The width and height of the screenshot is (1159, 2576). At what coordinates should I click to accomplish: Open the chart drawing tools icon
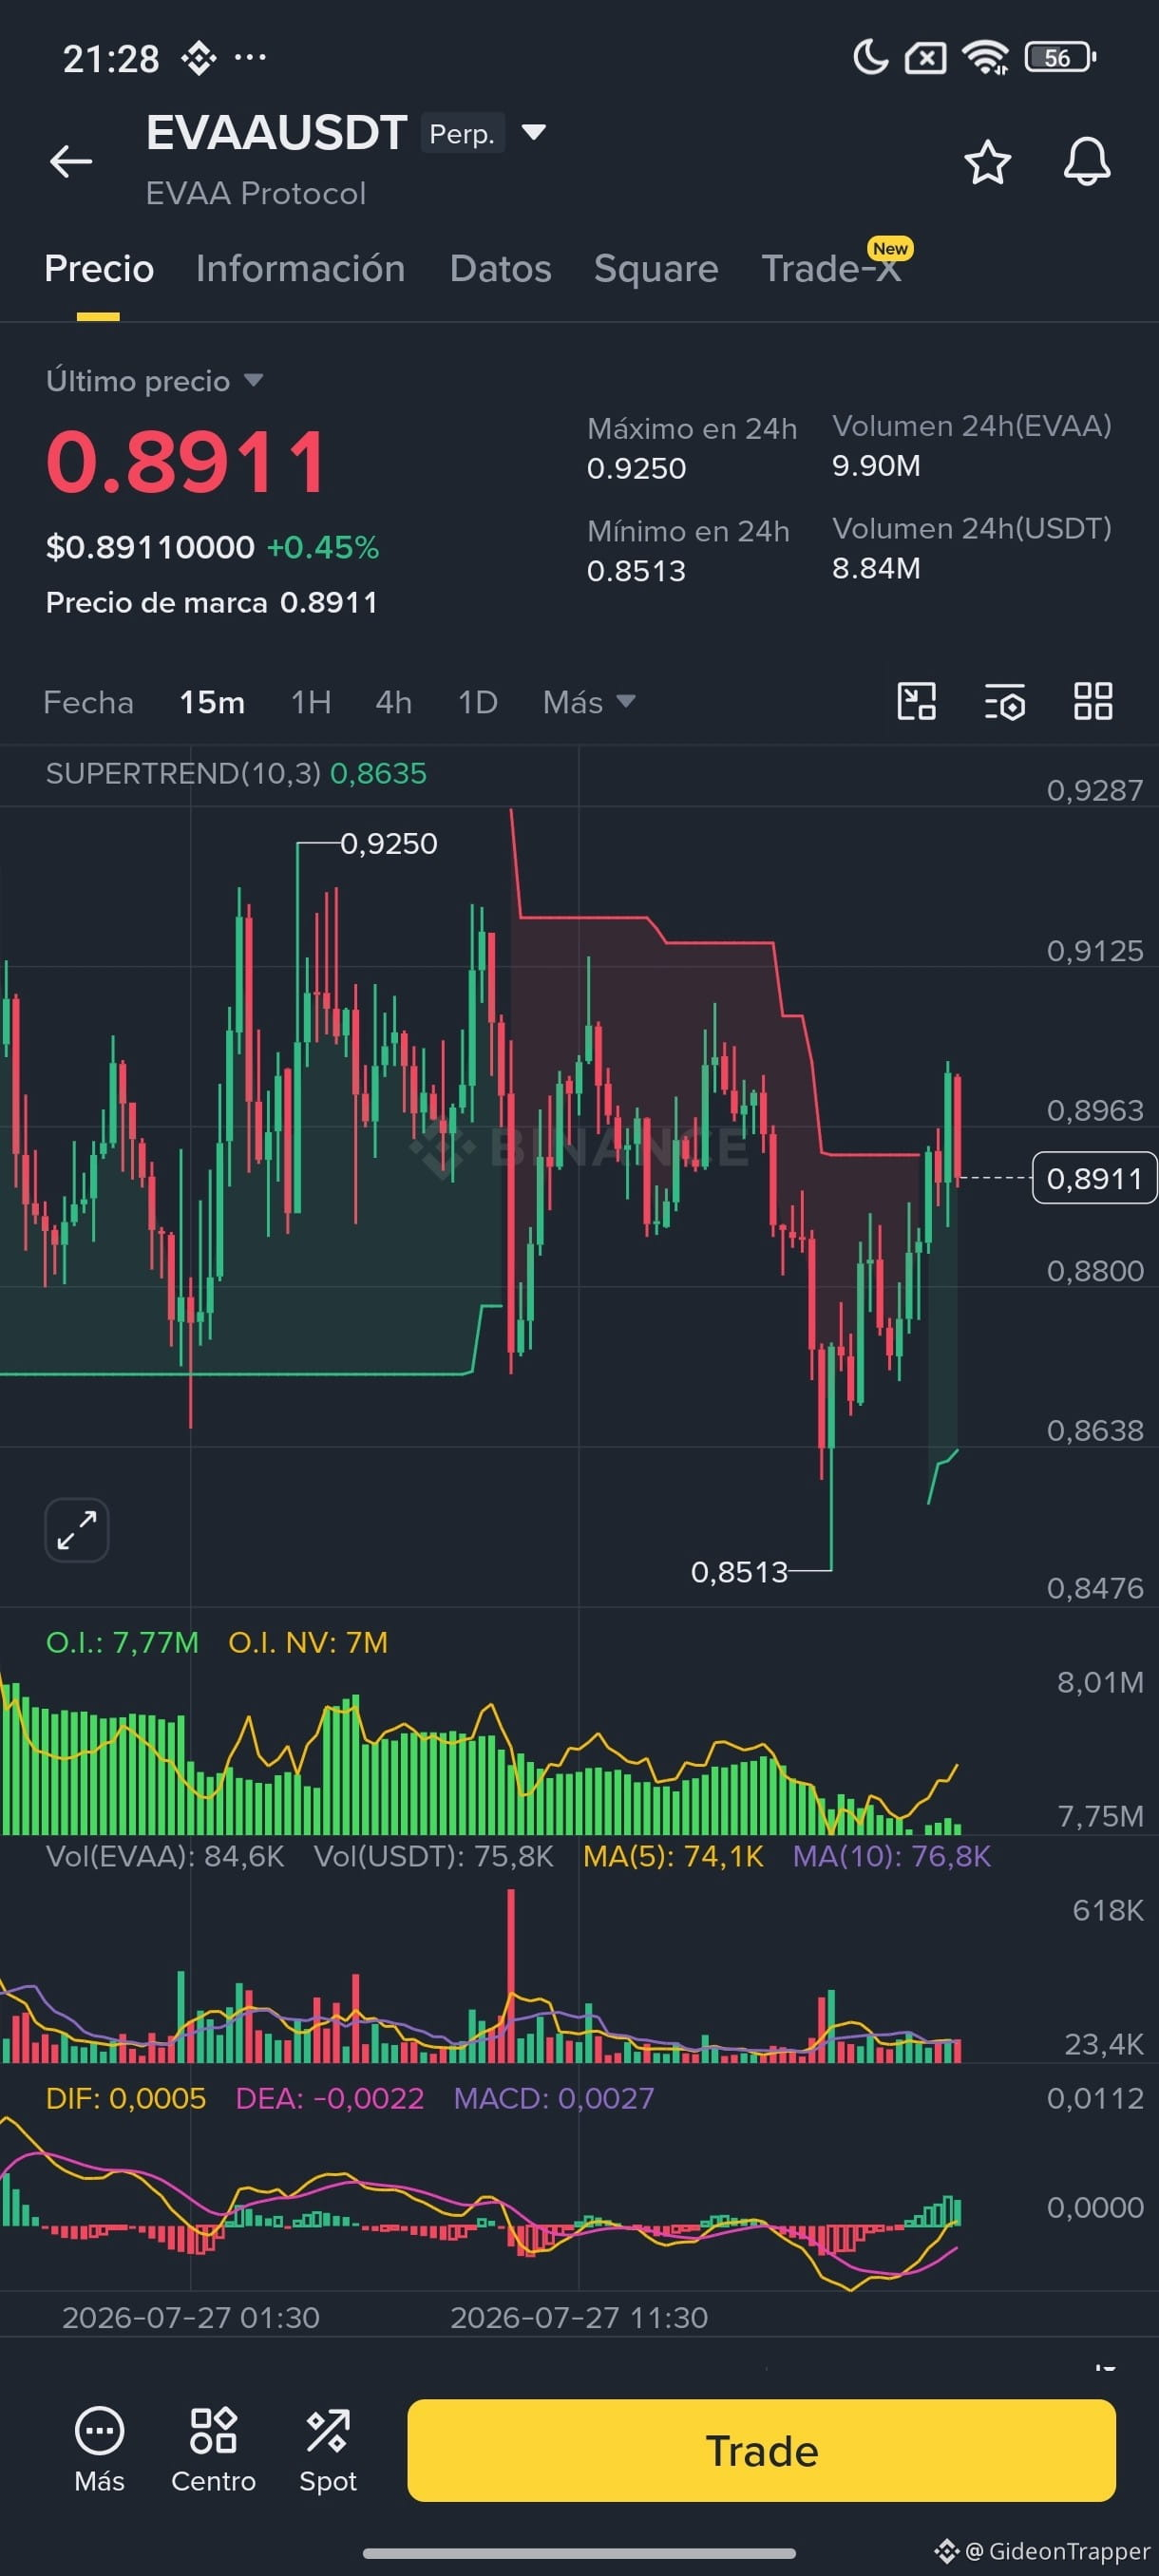(916, 701)
